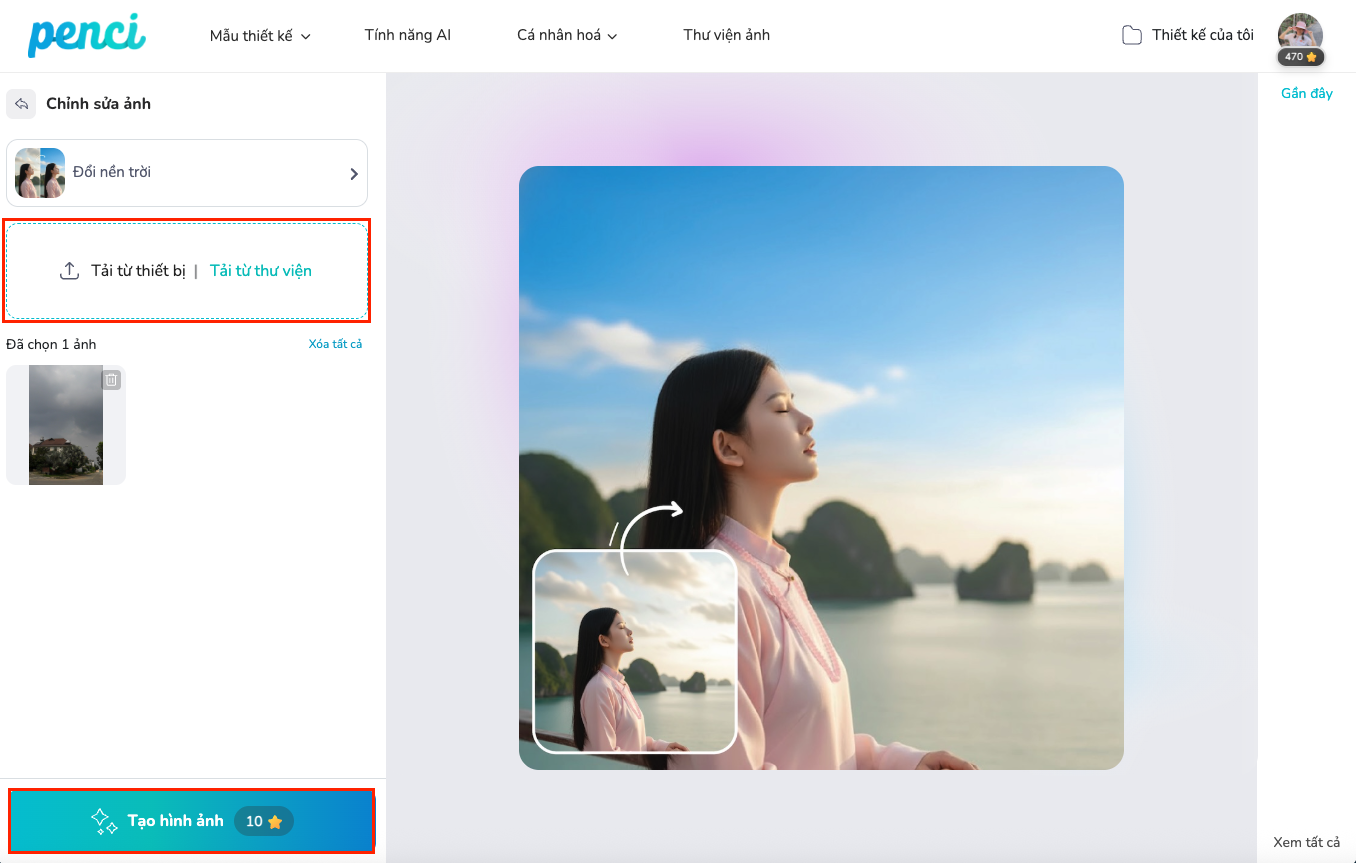Click Xem tất cả link
Screen dimensions: 1356x863
pos(1306,842)
